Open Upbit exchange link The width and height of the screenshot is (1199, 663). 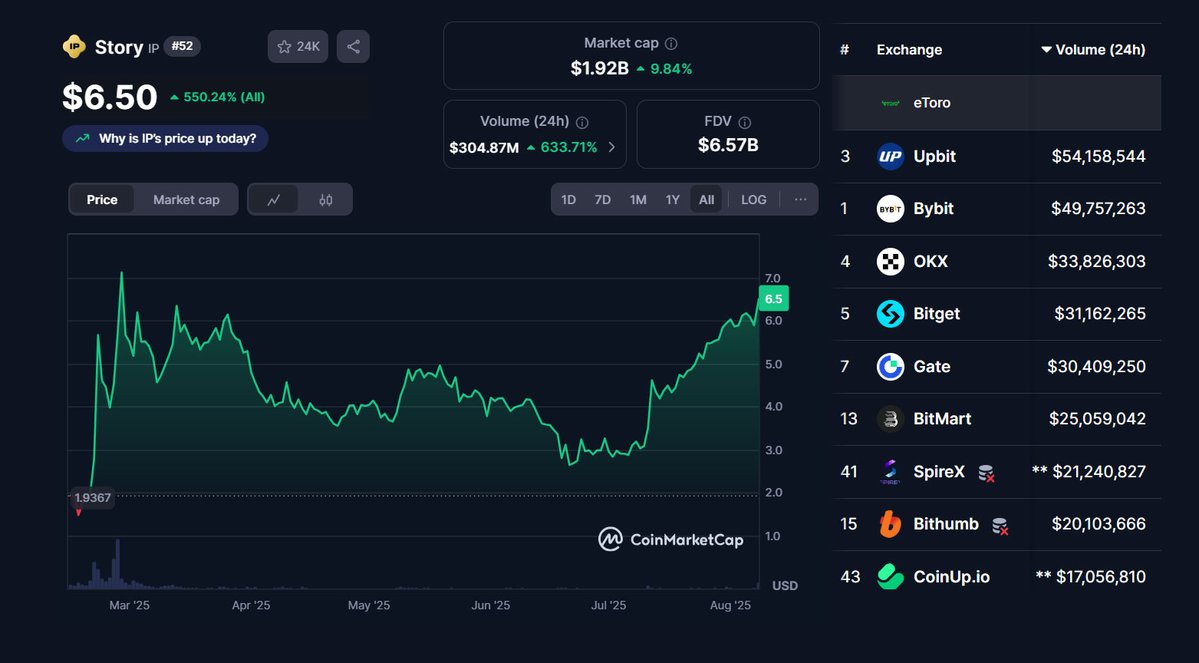pyautogui.click(x=934, y=157)
